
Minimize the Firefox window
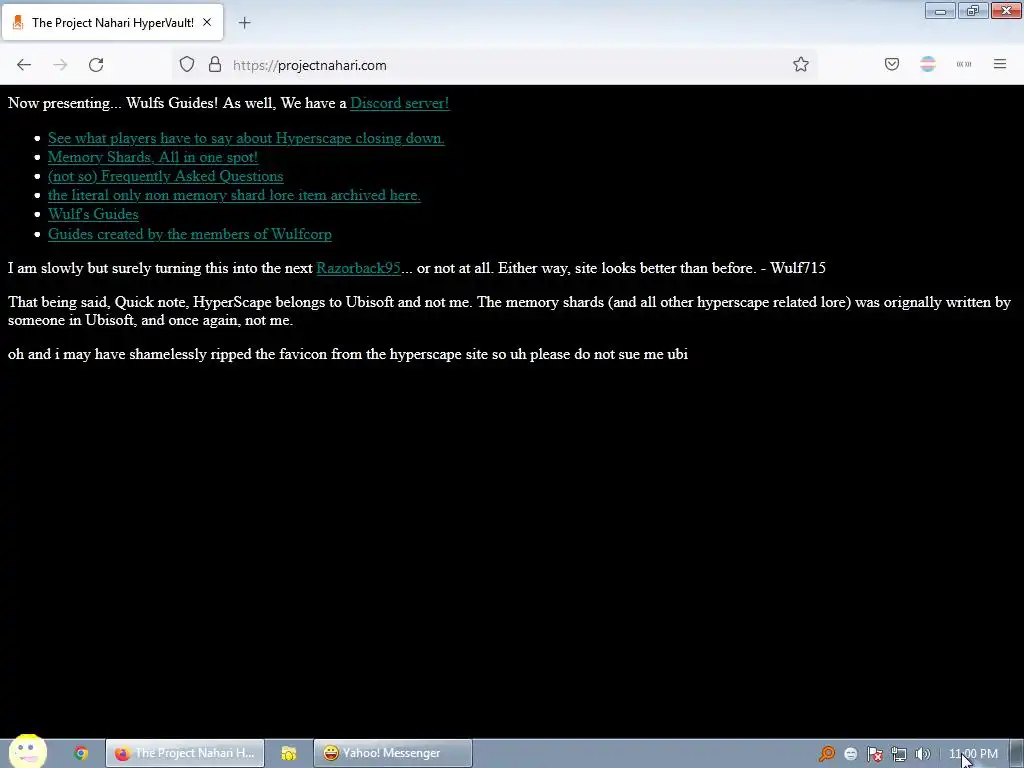(940, 11)
